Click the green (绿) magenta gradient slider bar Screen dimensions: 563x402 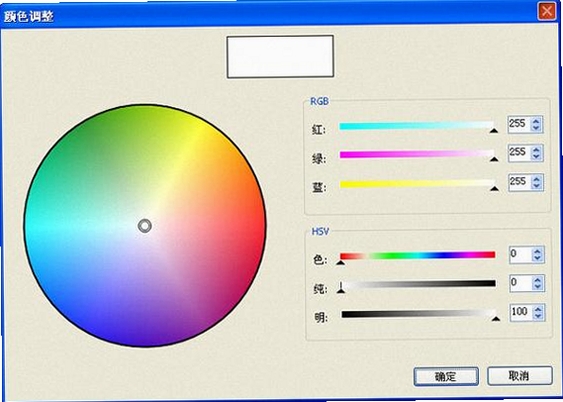[417, 154]
